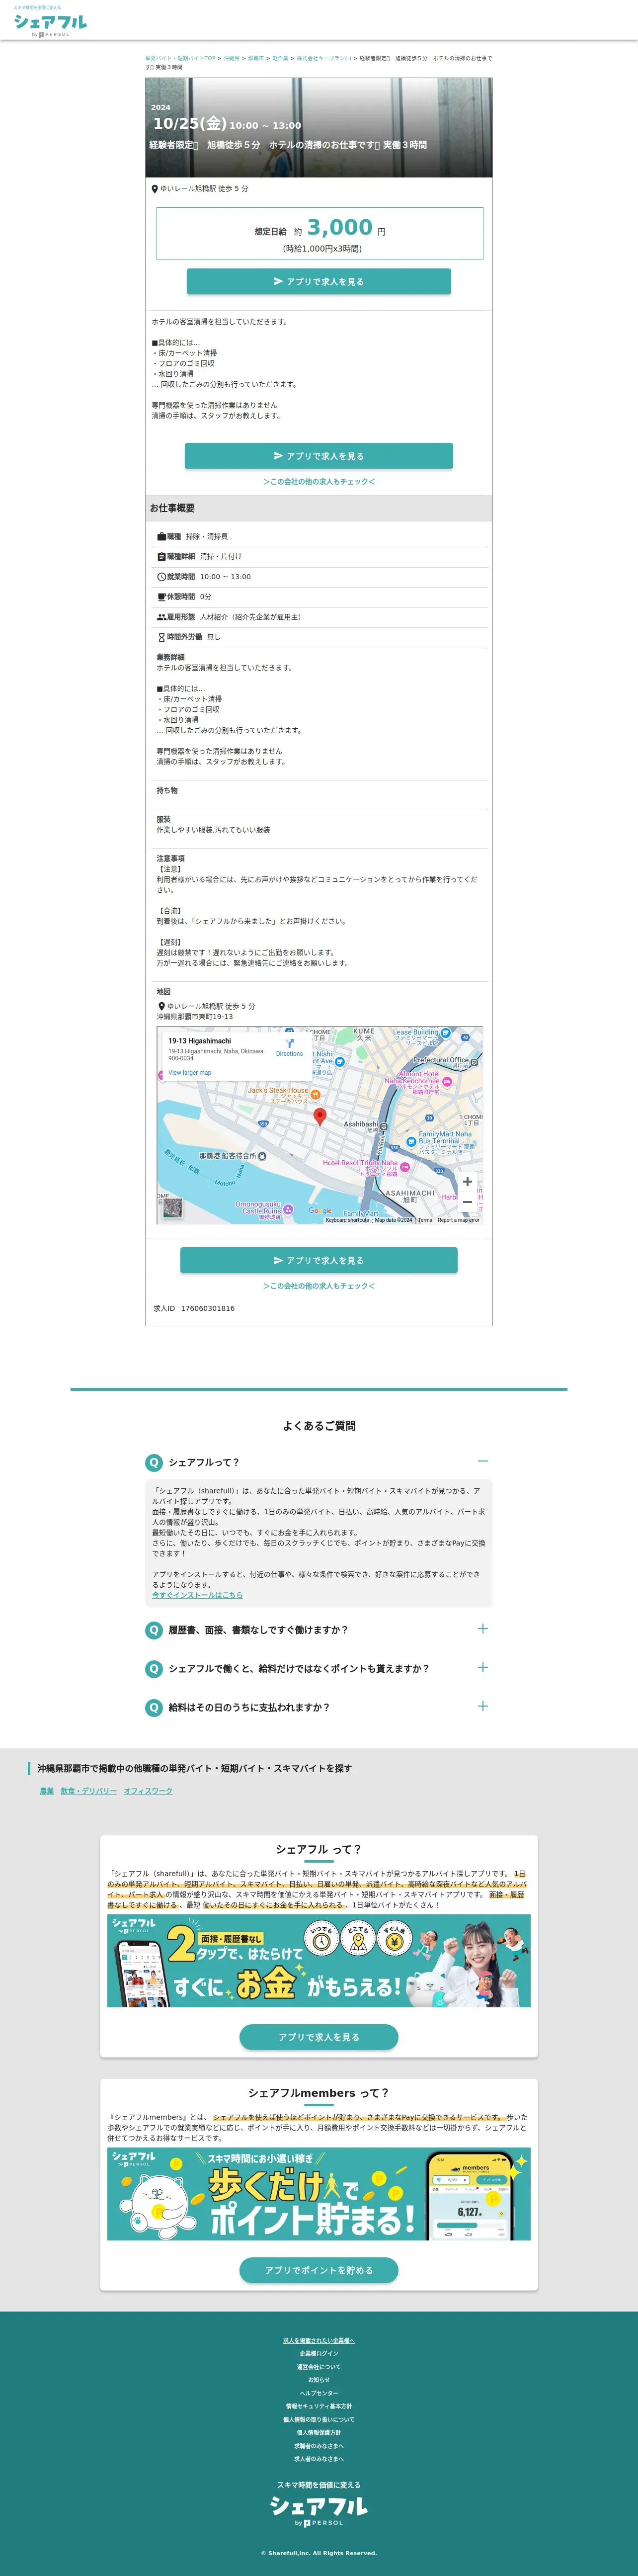Collapse the シェアフルって？ FAQ item
The image size is (638, 2576).
pos(319,1463)
